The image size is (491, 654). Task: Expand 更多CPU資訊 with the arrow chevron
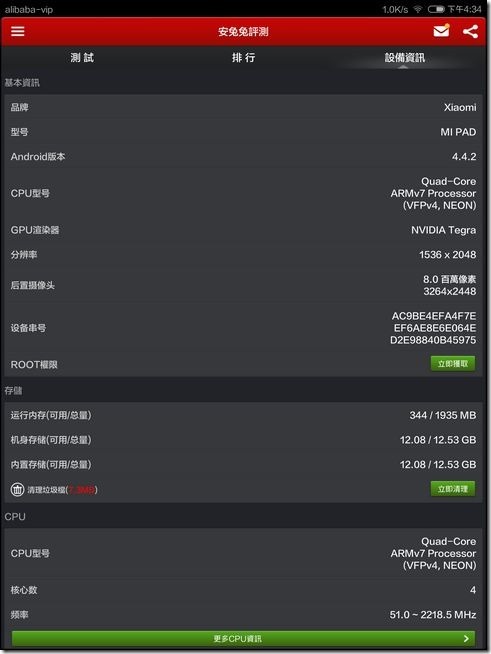click(x=466, y=639)
